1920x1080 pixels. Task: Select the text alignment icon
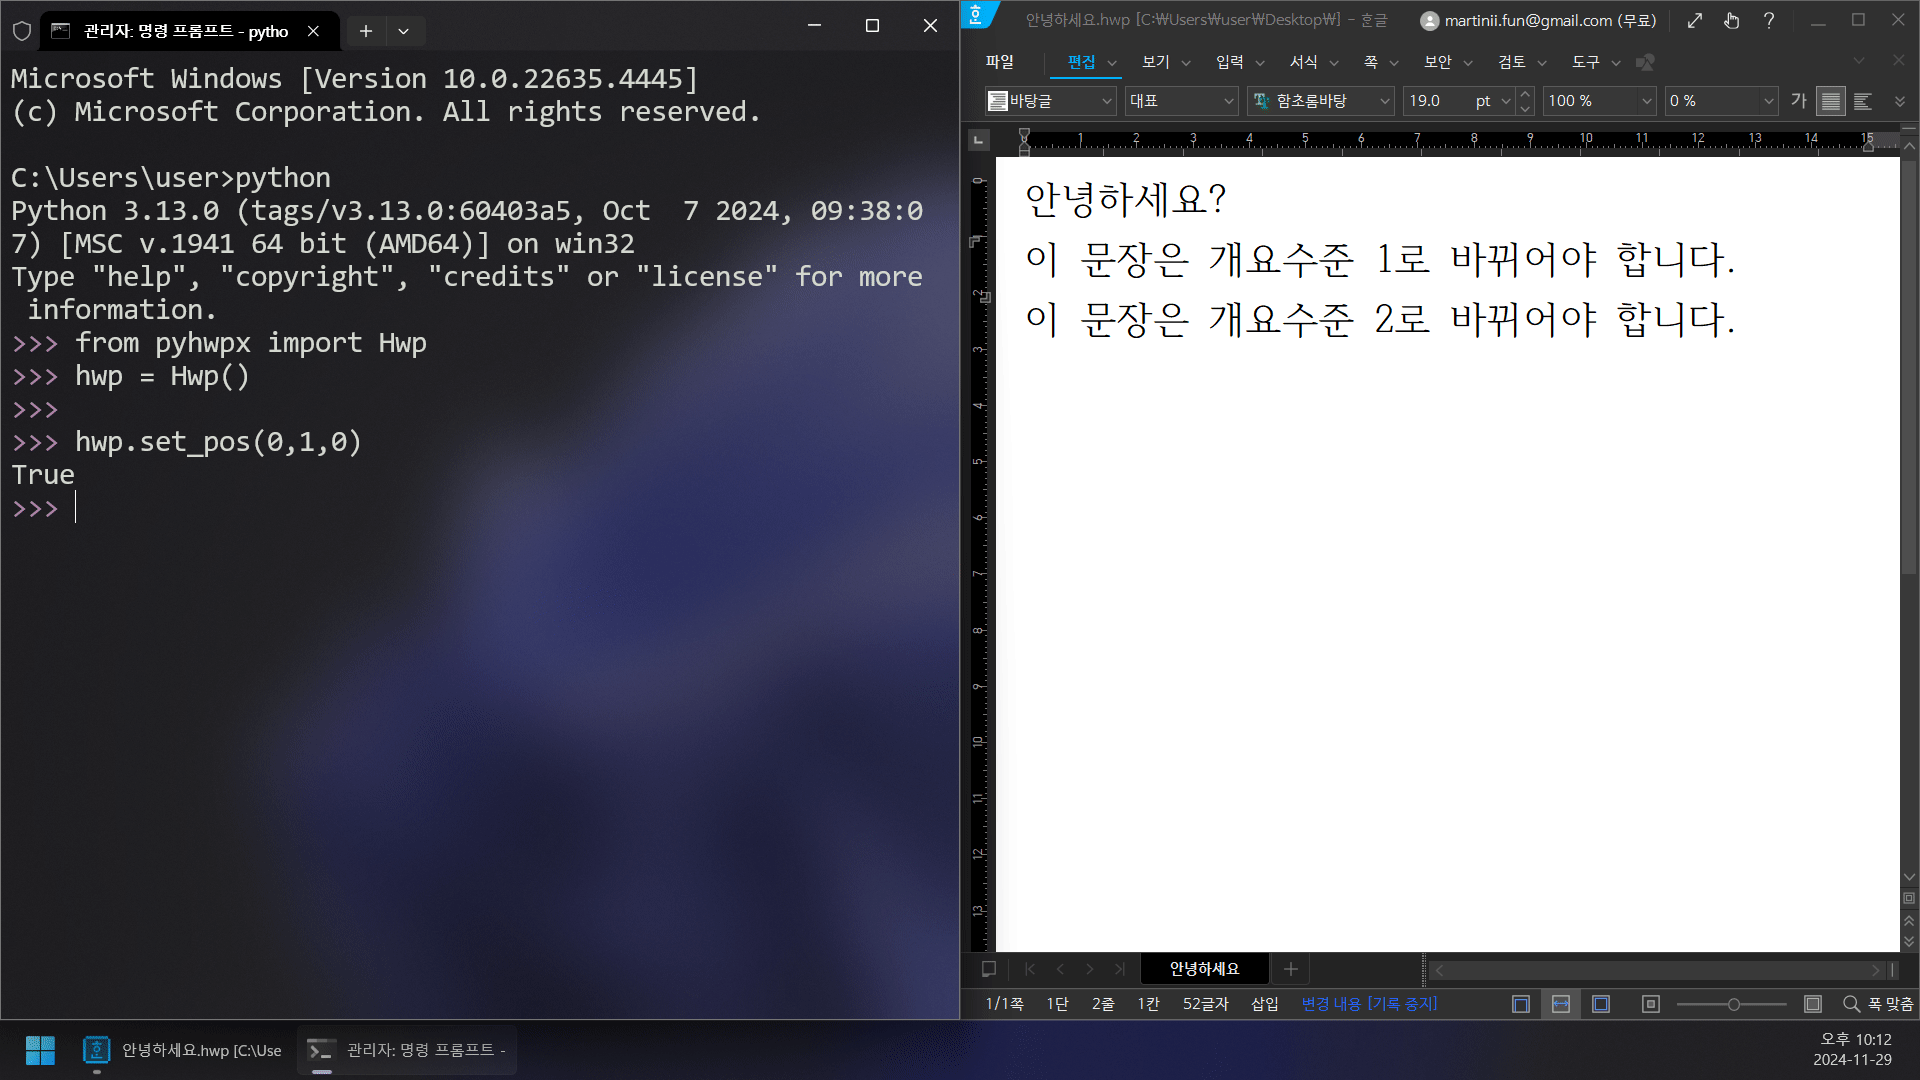tap(1832, 102)
